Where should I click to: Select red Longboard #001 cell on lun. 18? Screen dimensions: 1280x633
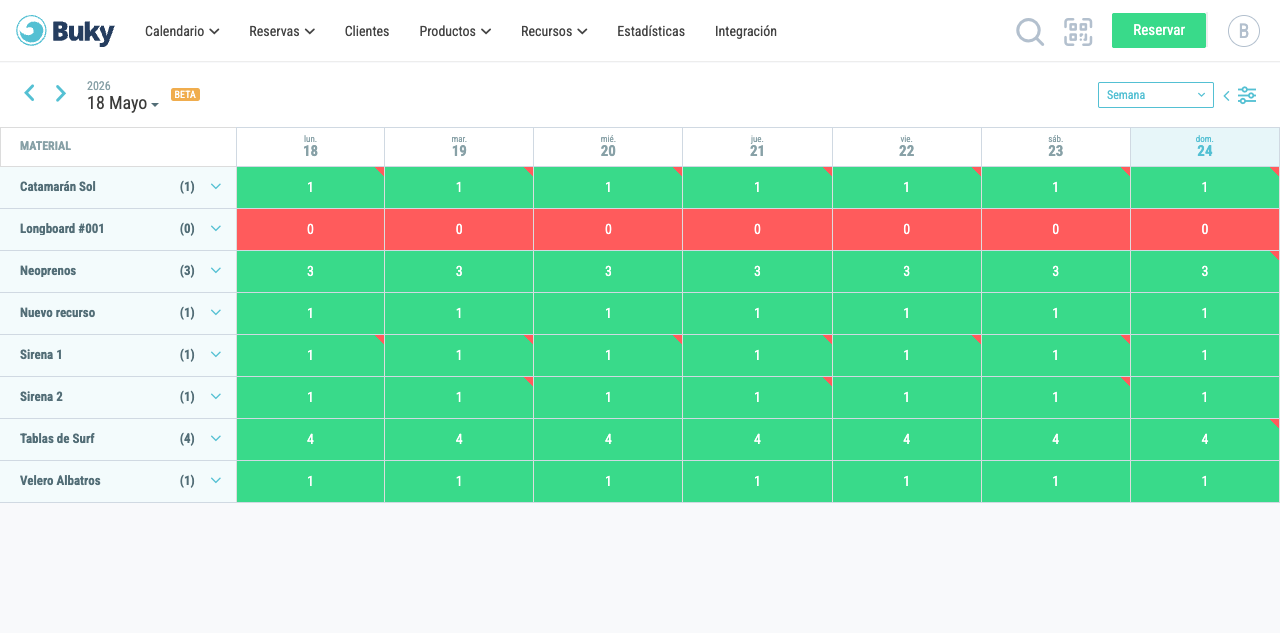310,229
